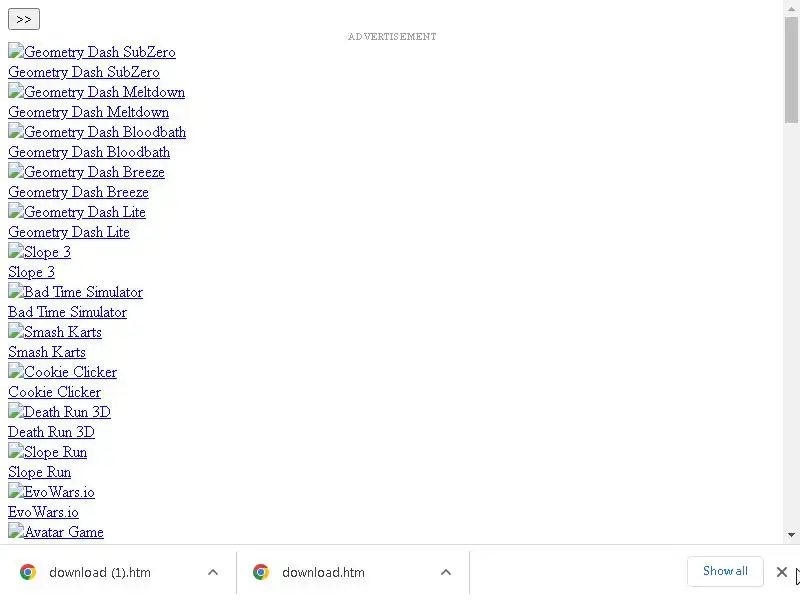The height and width of the screenshot is (600, 800).
Task: Open the Bad Time Simulator text link
Action: 67,312
